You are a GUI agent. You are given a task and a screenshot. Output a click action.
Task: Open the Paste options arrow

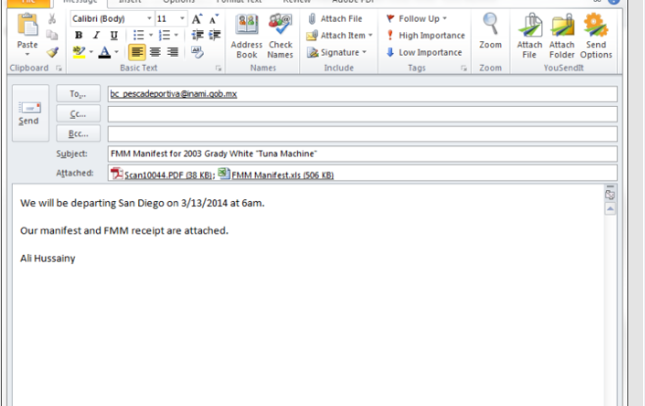point(27,55)
